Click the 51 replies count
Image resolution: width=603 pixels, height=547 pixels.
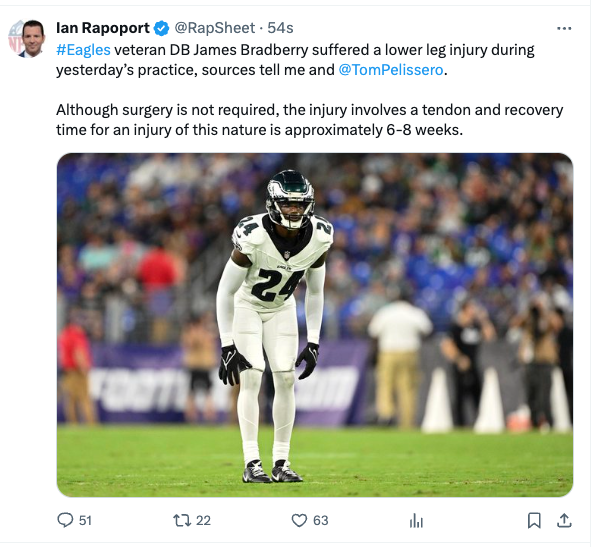point(85,521)
